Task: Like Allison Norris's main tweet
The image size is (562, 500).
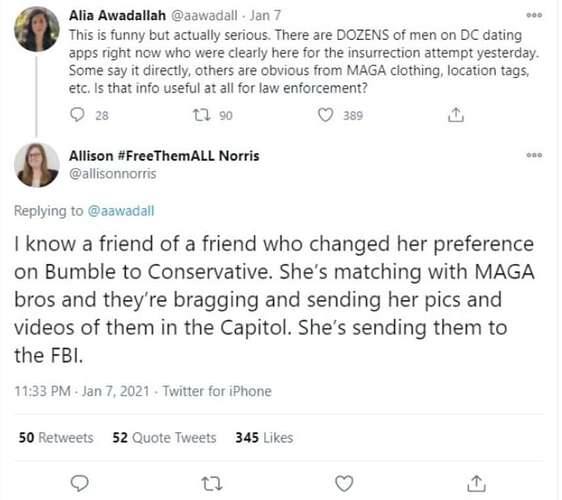Action: click(344, 483)
